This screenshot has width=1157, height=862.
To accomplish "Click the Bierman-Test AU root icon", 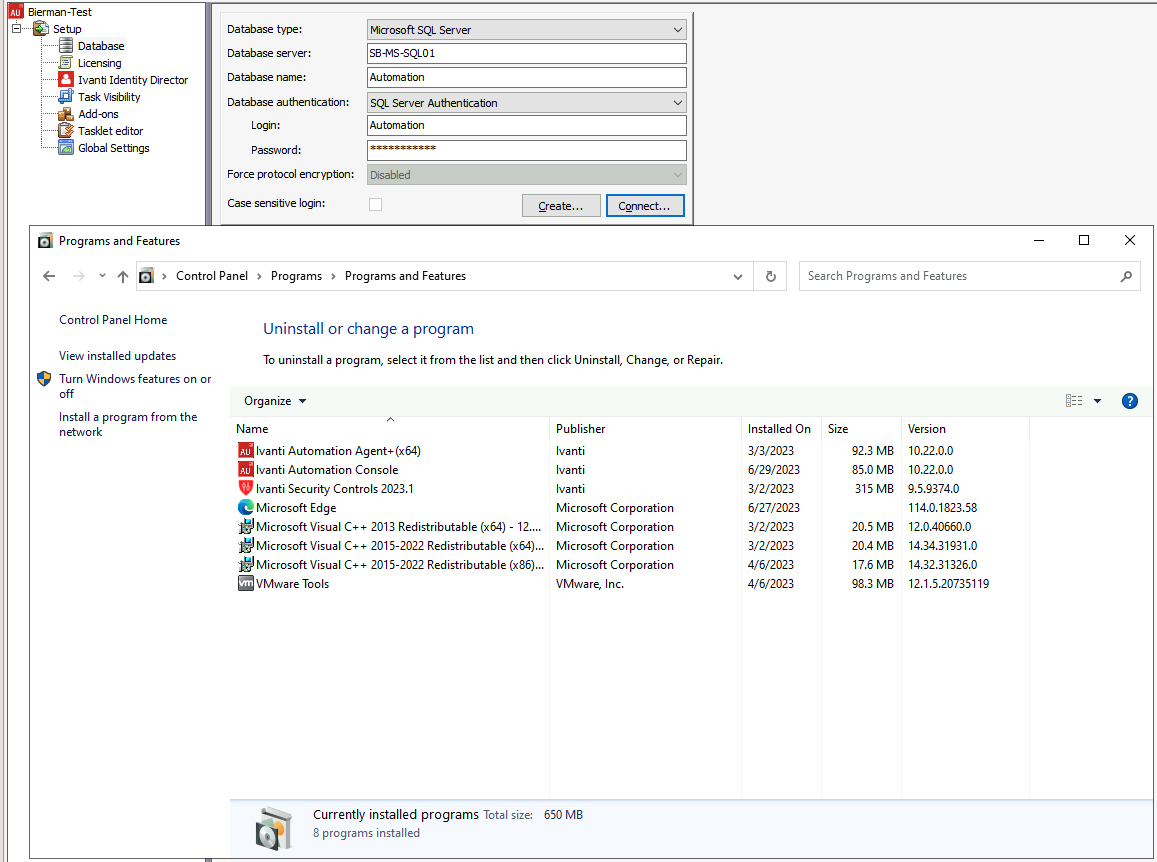I will 15,12.
